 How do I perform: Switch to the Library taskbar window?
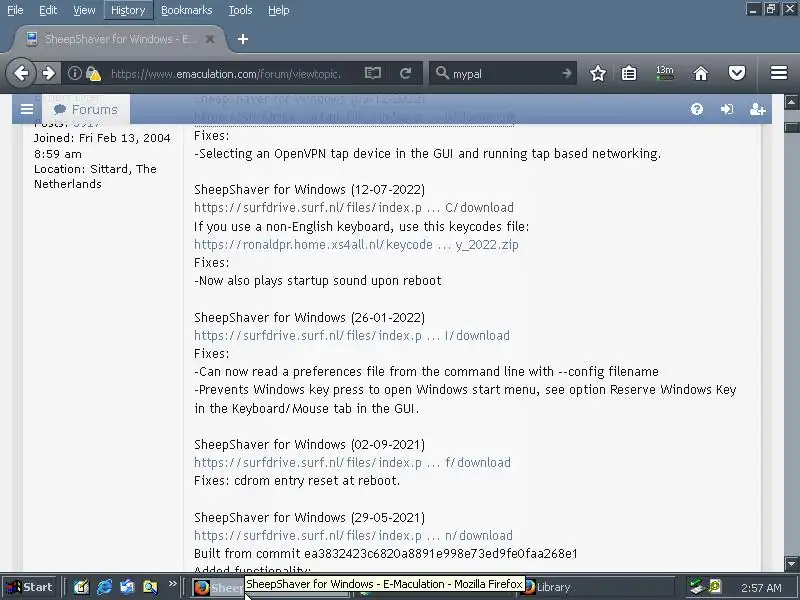(597, 587)
